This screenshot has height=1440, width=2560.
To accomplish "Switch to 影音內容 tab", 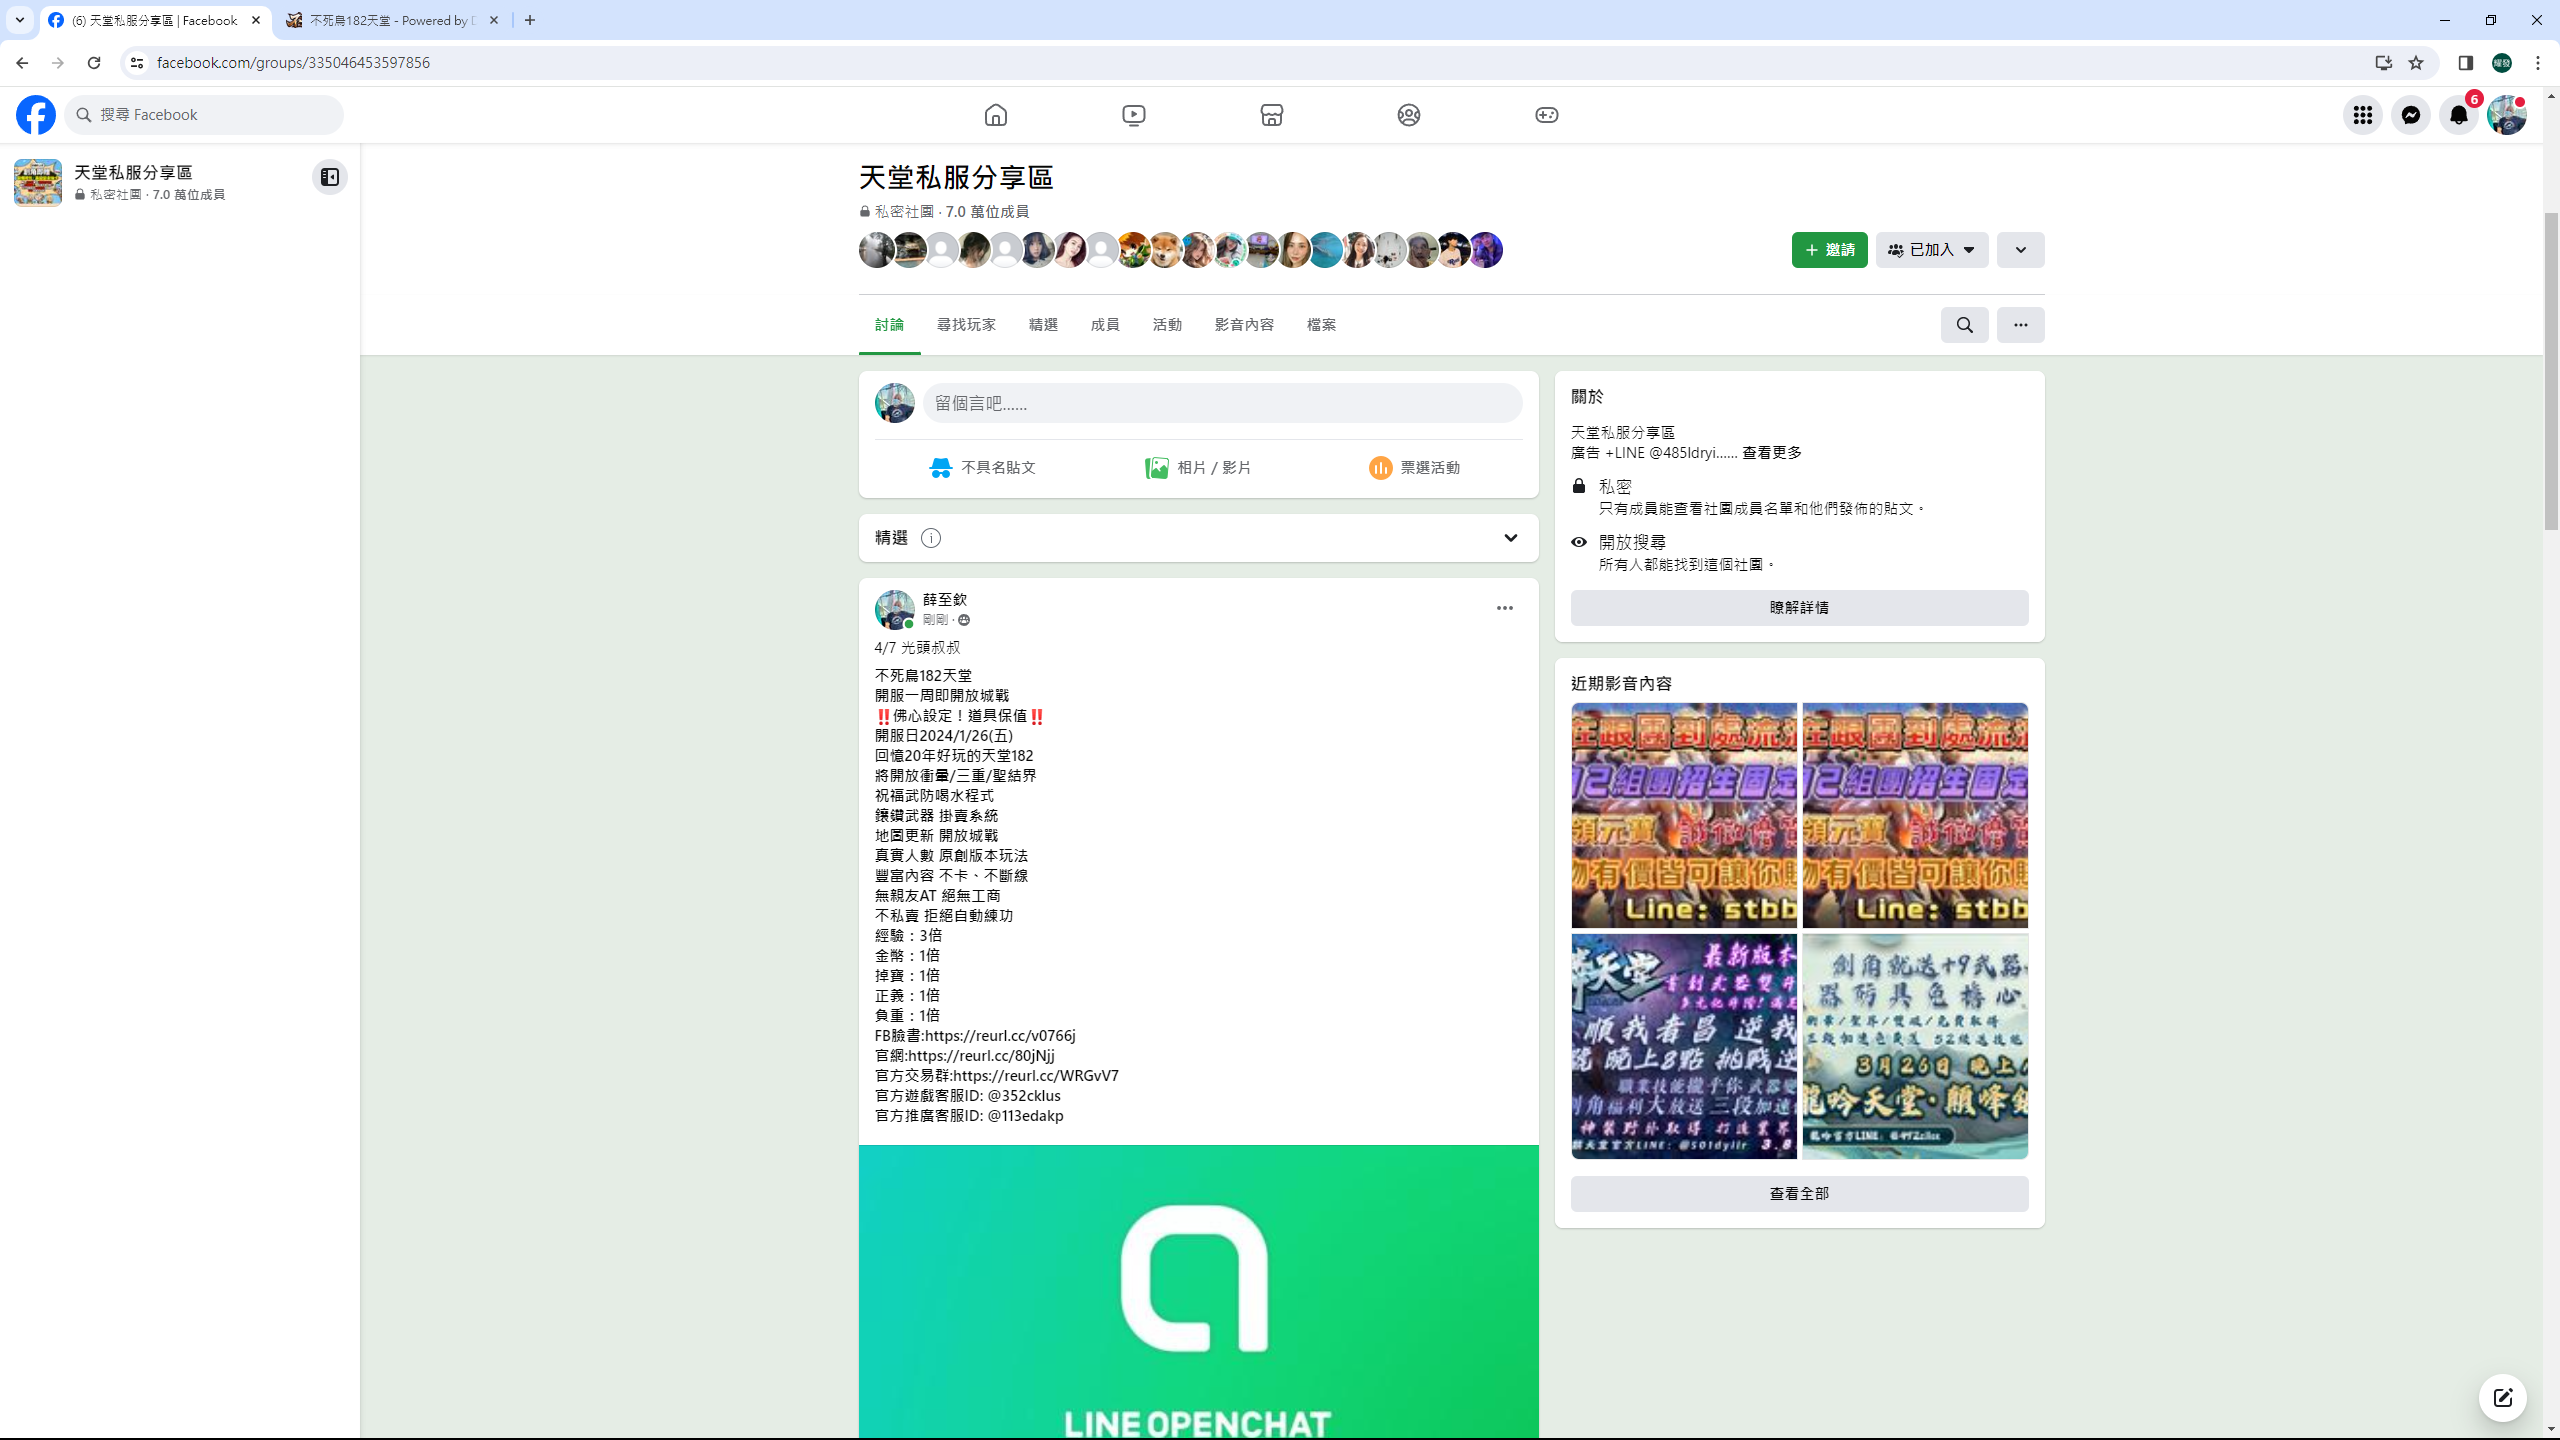I will pyautogui.click(x=1244, y=325).
